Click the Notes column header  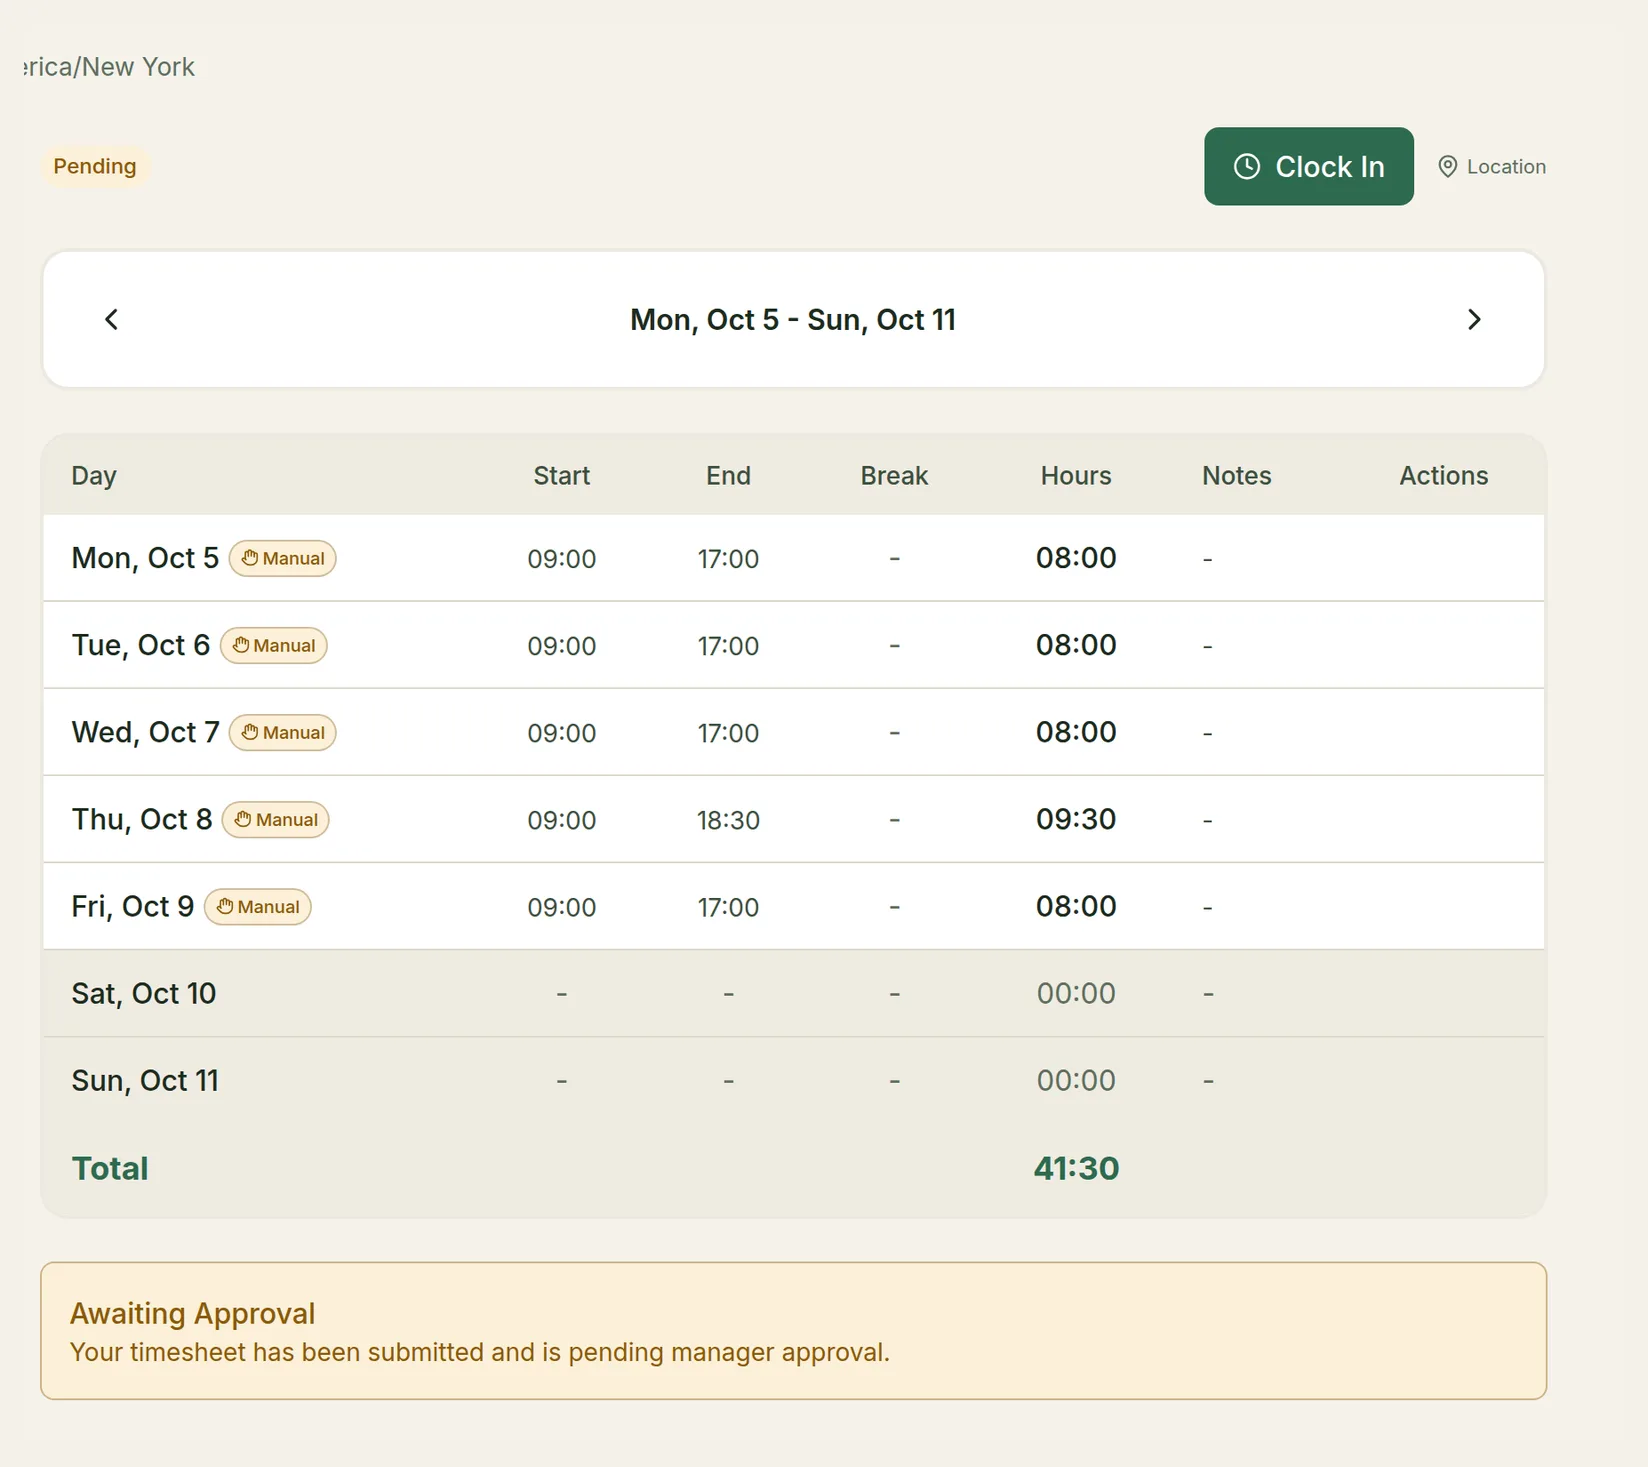pos(1237,475)
